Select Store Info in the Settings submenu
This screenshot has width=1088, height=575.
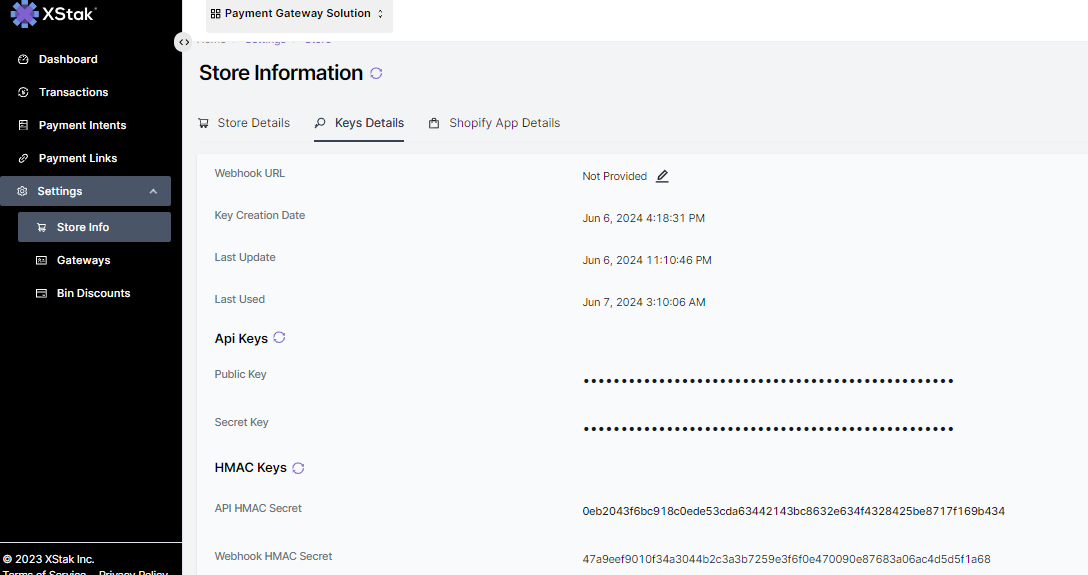(x=83, y=227)
